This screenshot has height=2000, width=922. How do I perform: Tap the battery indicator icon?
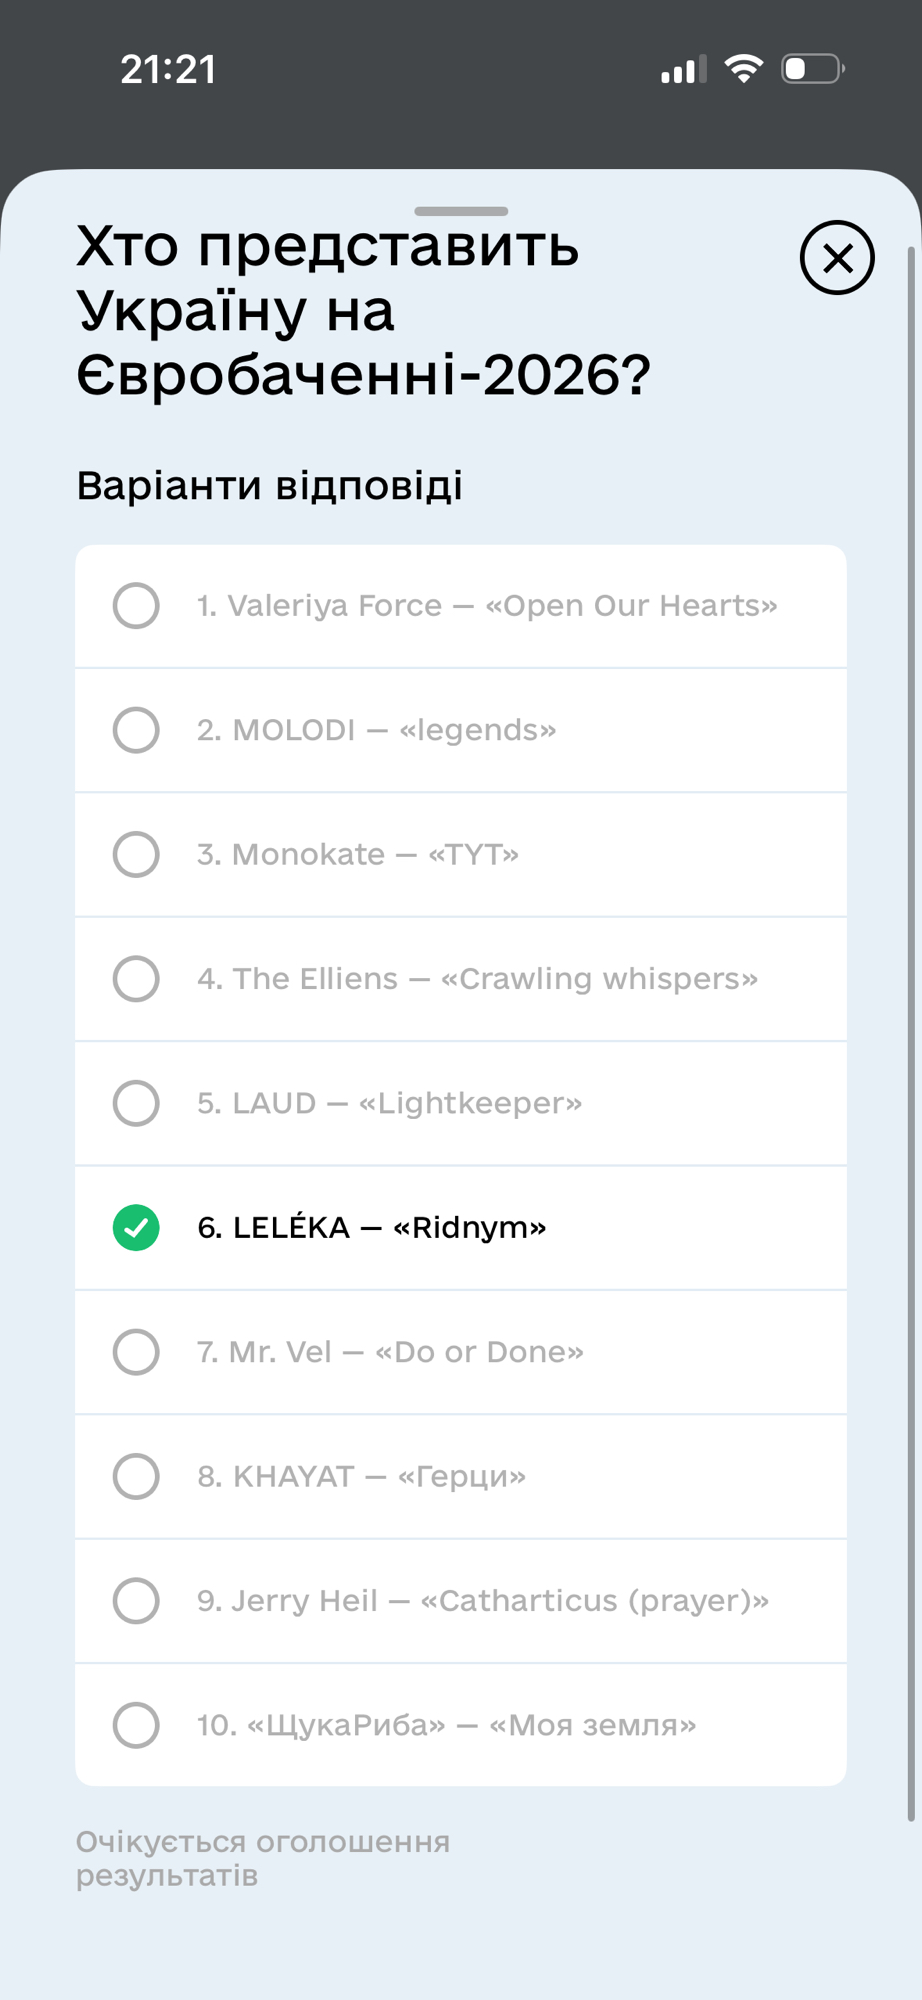pos(812,69)
